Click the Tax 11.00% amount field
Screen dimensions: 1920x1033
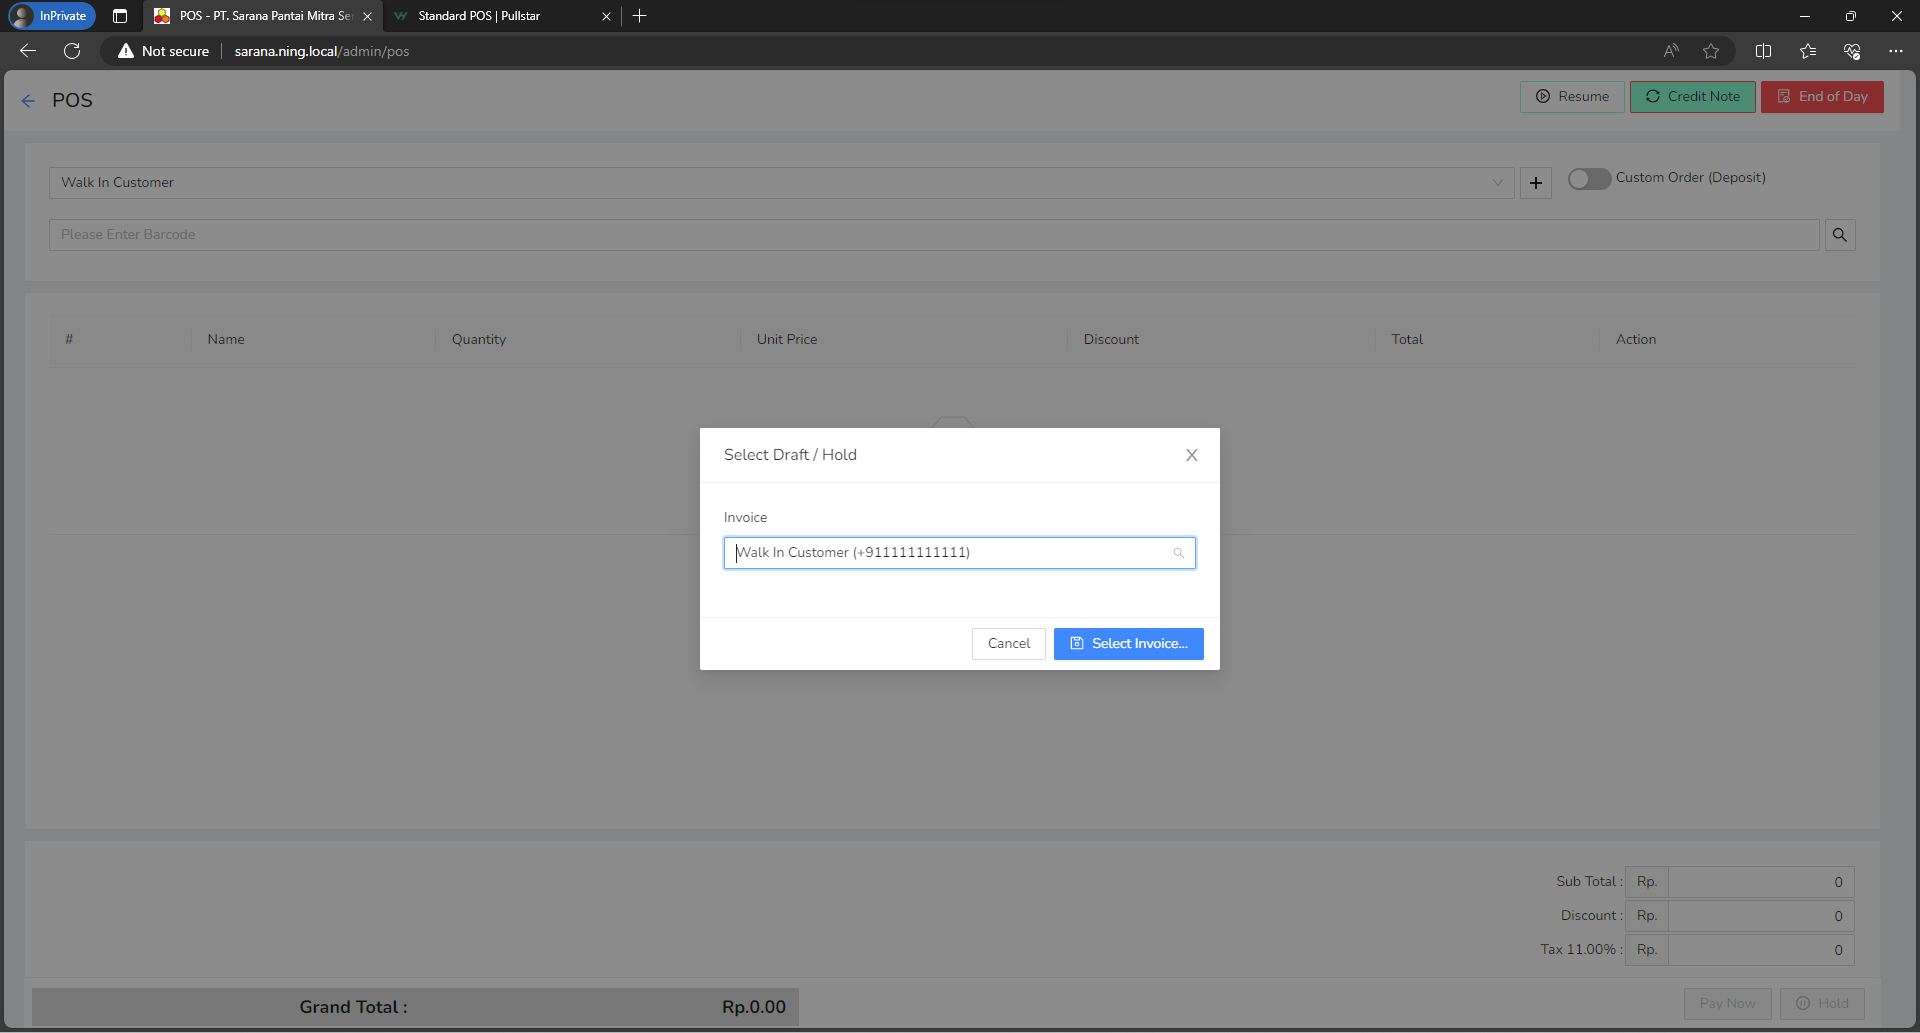pos(1760,950)
